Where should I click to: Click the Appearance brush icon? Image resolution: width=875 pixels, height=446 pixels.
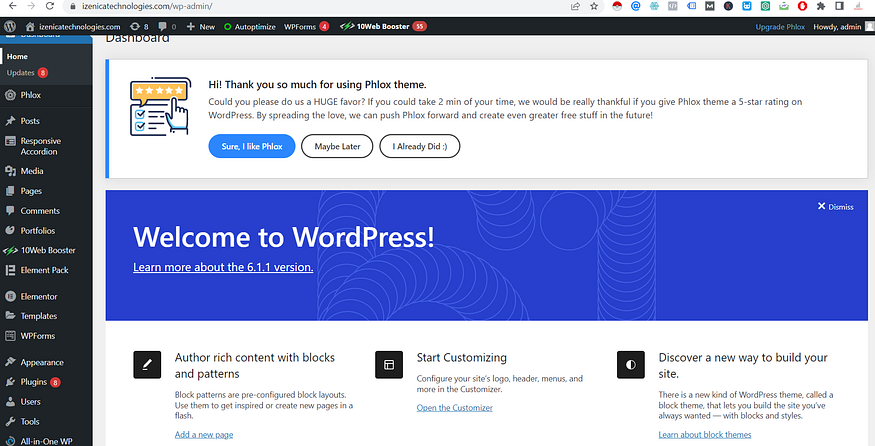pos(10,362)
